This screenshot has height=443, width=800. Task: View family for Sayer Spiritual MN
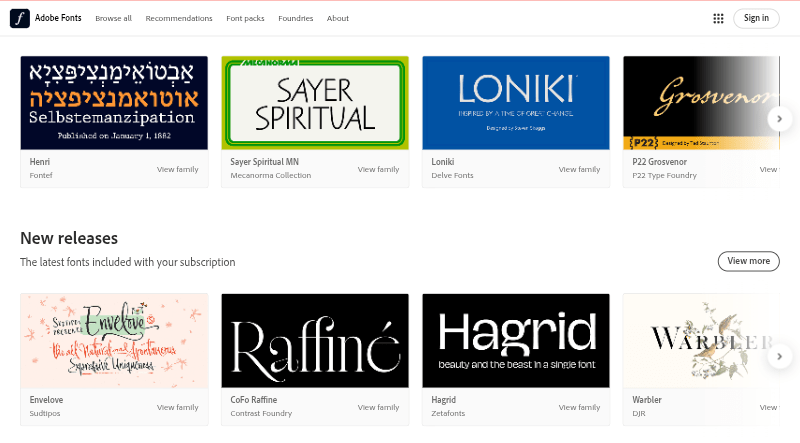coord(379,169)
